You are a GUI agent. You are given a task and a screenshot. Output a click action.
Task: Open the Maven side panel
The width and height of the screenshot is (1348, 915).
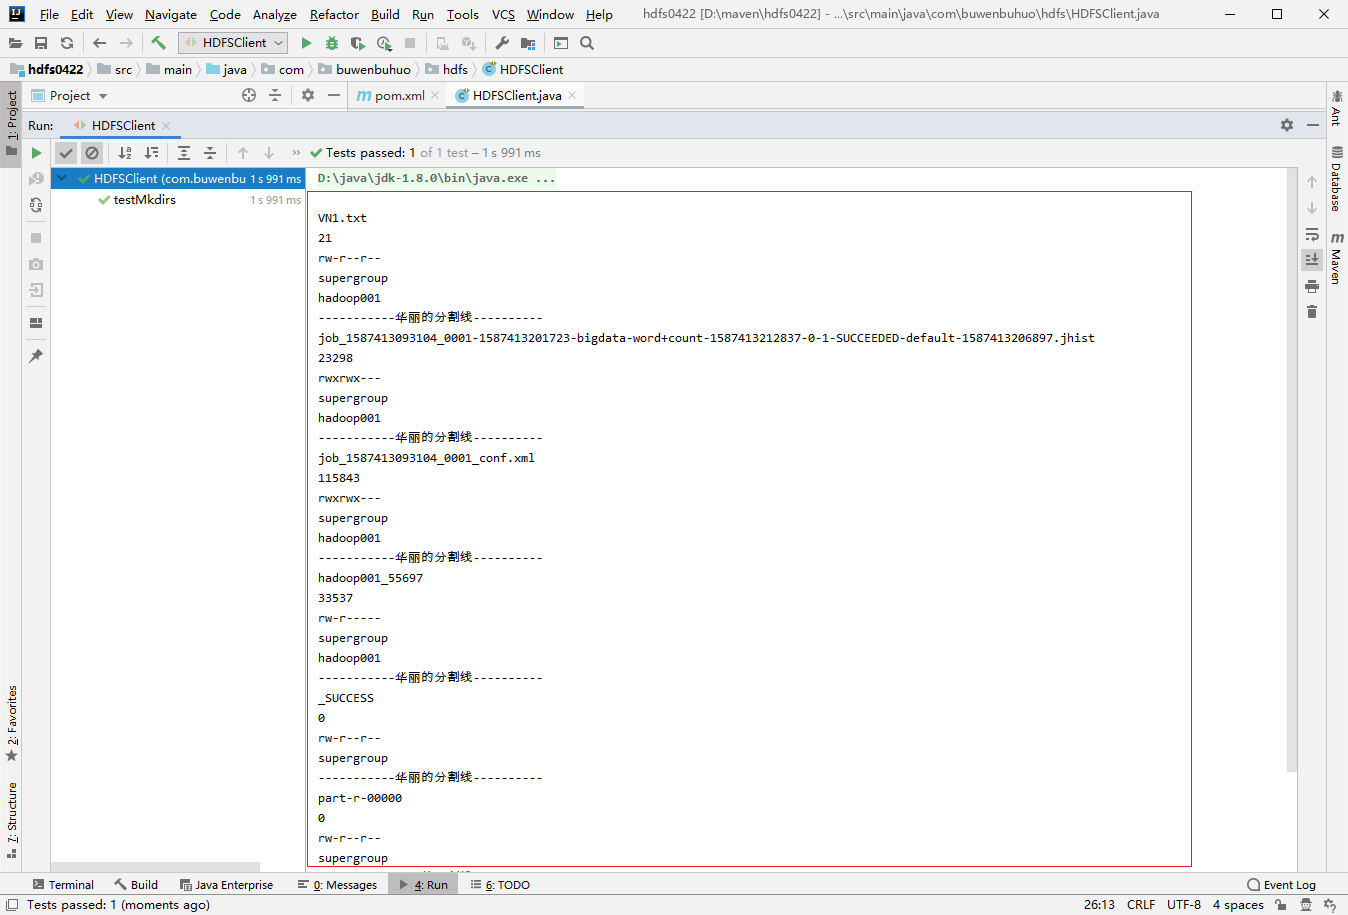tap(1337, 258)
